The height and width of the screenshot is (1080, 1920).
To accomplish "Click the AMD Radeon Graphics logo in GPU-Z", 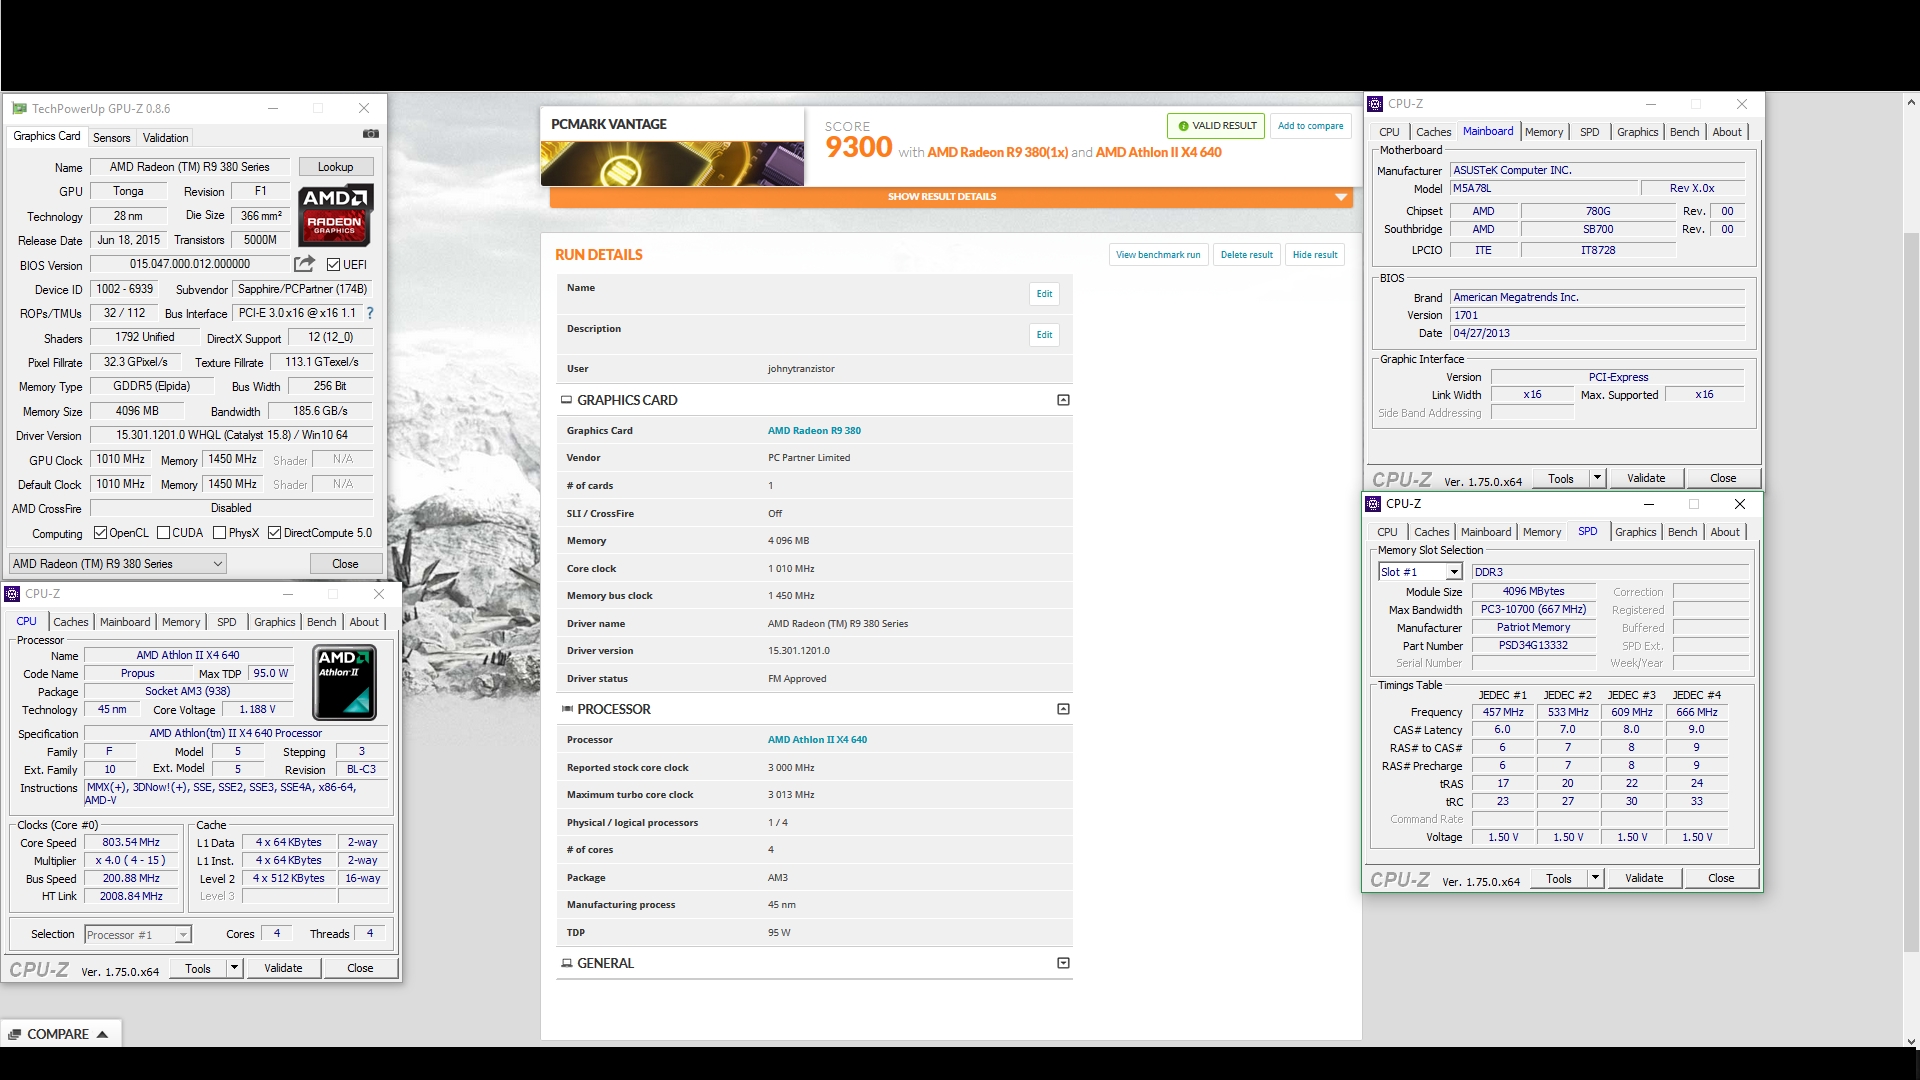I will pos(336,215).
